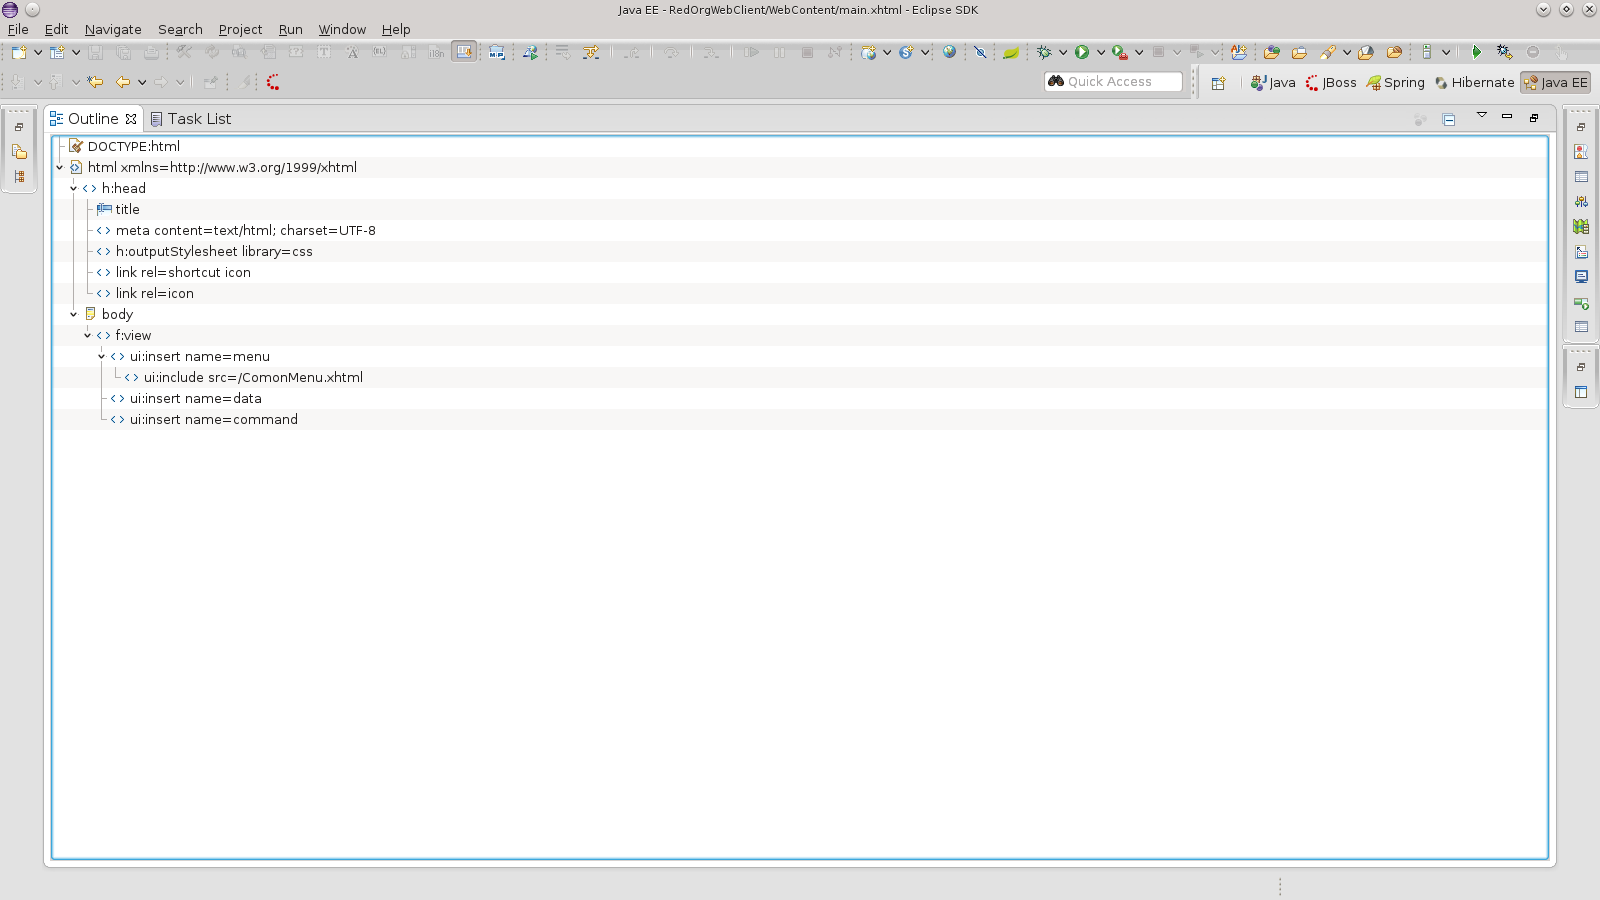The height and width of the screenshot is (900, 1600).
Task: Collapse the ui:insert name=menu node
Action: click(x=102, y=356)
